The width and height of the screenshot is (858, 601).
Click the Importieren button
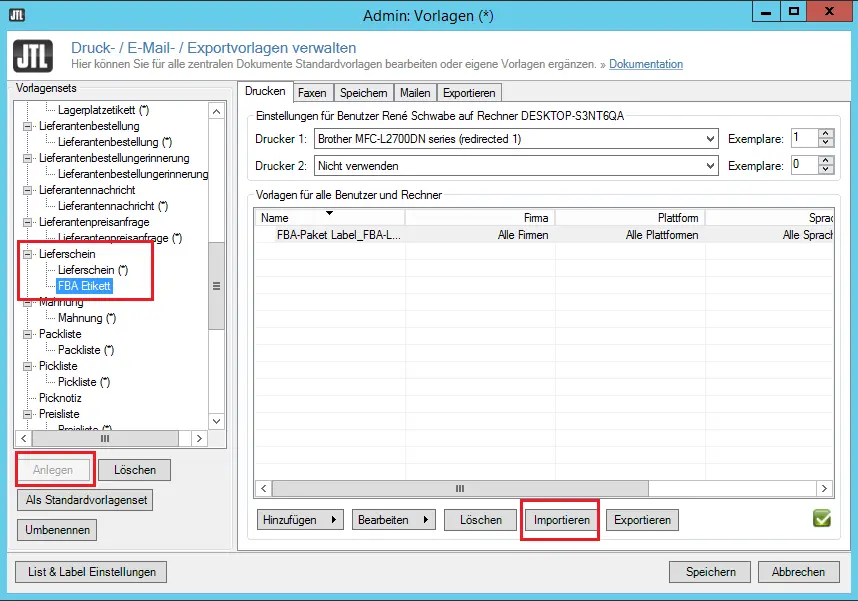pyautogui.click(x=561, y=520)
